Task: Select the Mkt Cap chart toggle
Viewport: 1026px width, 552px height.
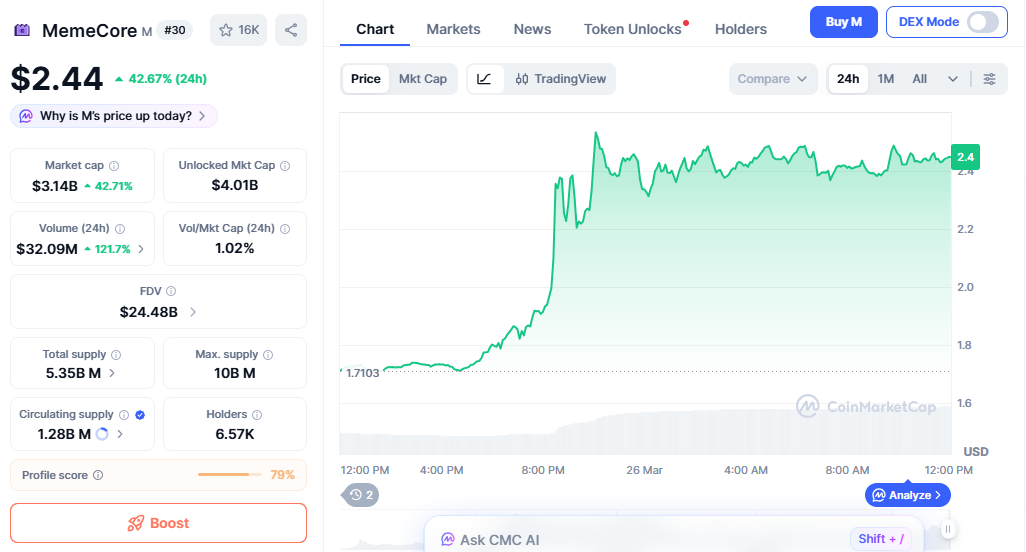Action: coord(423,79)
